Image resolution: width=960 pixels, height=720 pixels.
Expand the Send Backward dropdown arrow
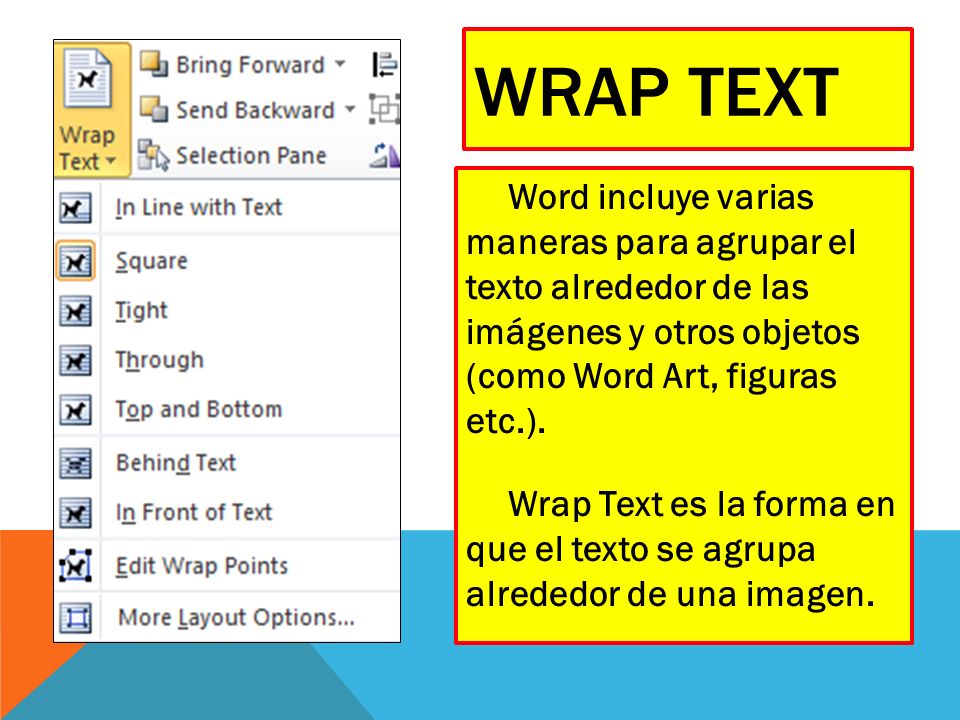[x=350, y=109]
